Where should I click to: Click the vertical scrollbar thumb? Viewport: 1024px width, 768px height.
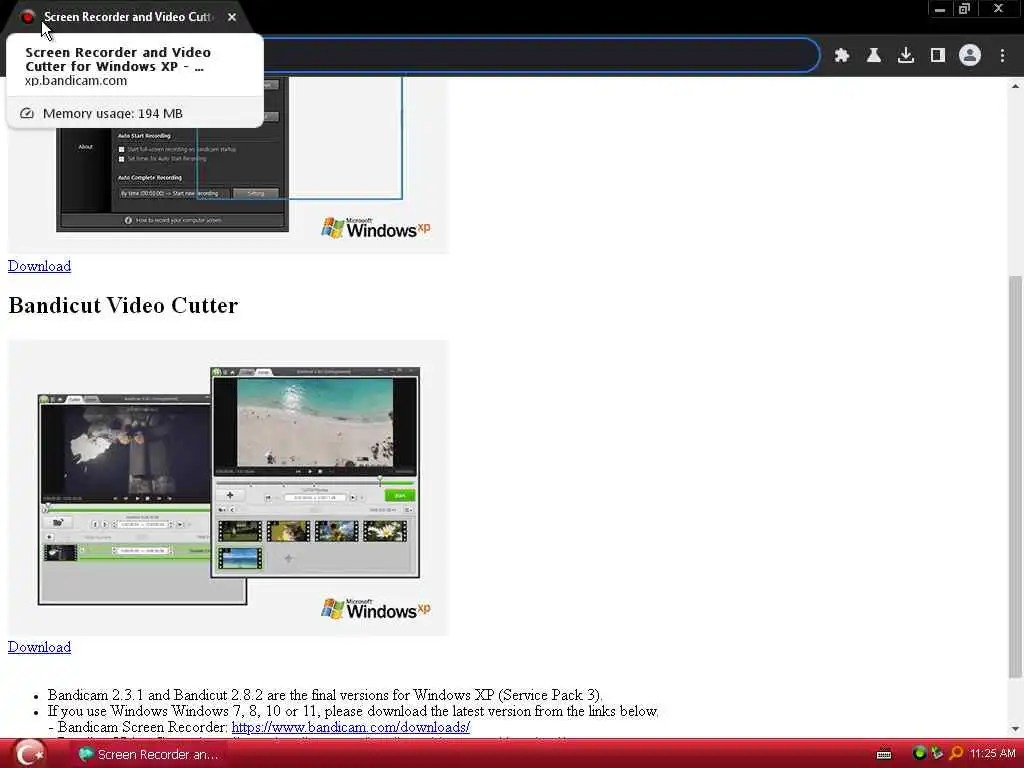pyautogui.click(x=1016, y=477)
